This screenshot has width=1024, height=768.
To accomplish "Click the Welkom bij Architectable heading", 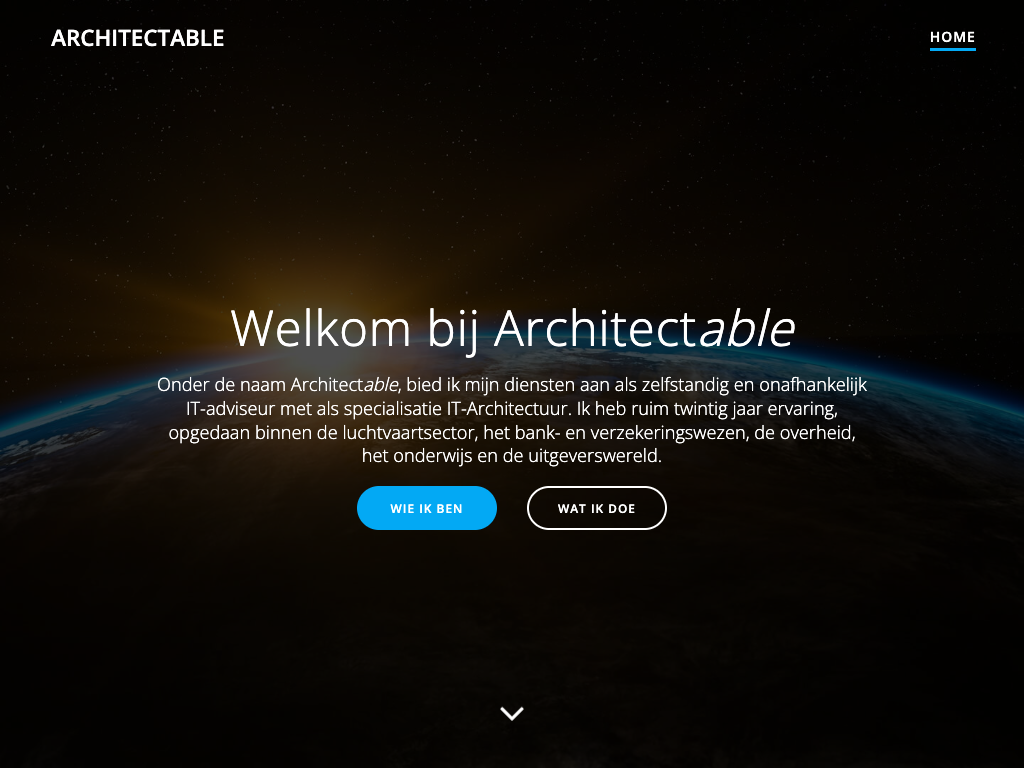I will [x=513, y=328].
